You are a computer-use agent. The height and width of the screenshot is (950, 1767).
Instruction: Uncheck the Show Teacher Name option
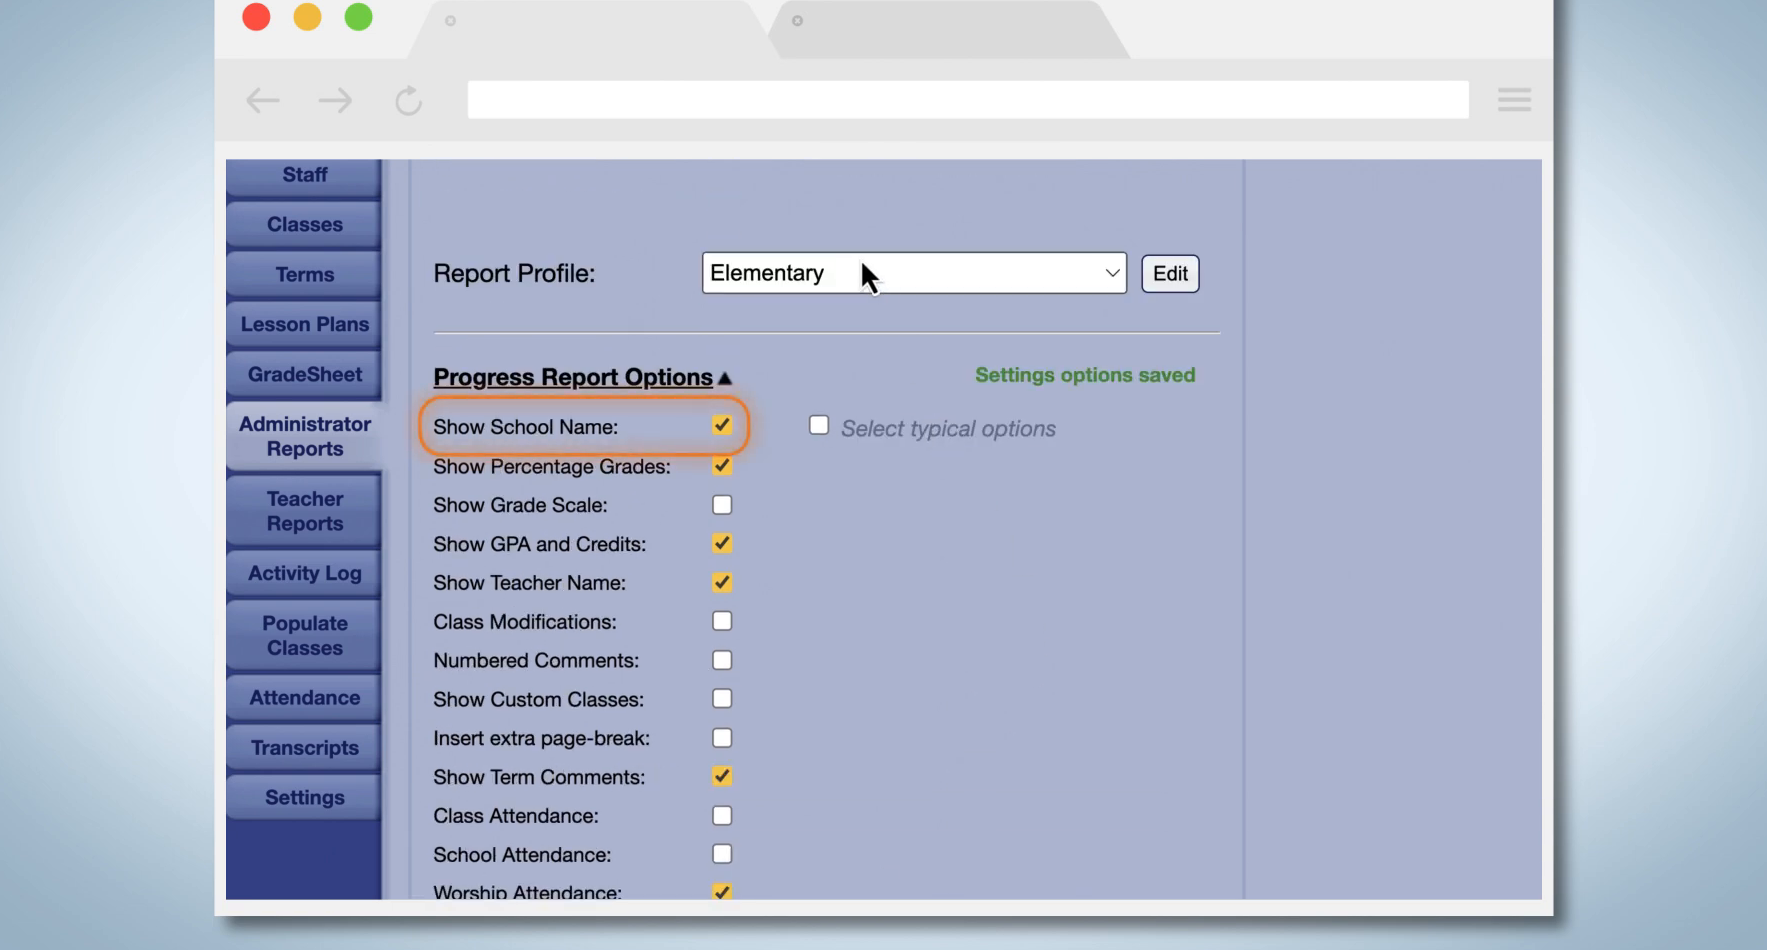point(722,583)
